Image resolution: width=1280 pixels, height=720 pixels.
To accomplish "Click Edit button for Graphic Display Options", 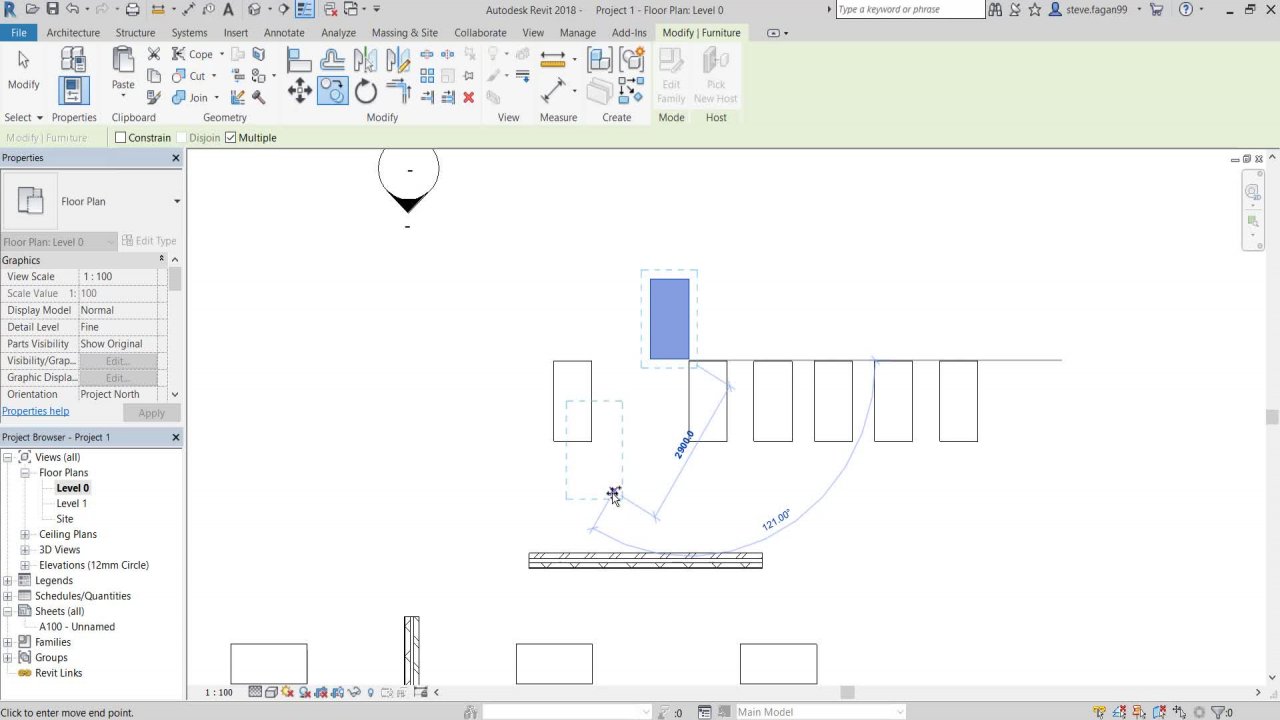I will pos(118,378).
